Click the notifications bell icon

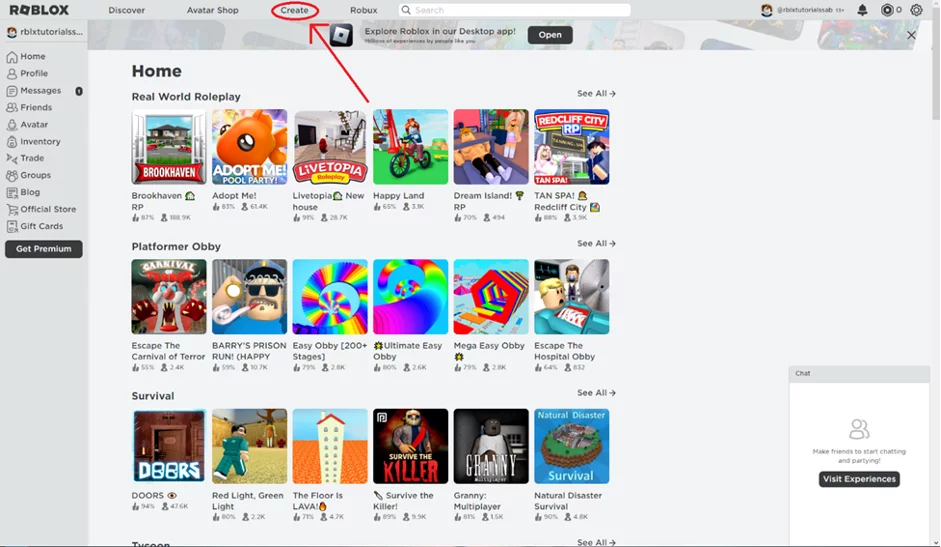point(862,10)
